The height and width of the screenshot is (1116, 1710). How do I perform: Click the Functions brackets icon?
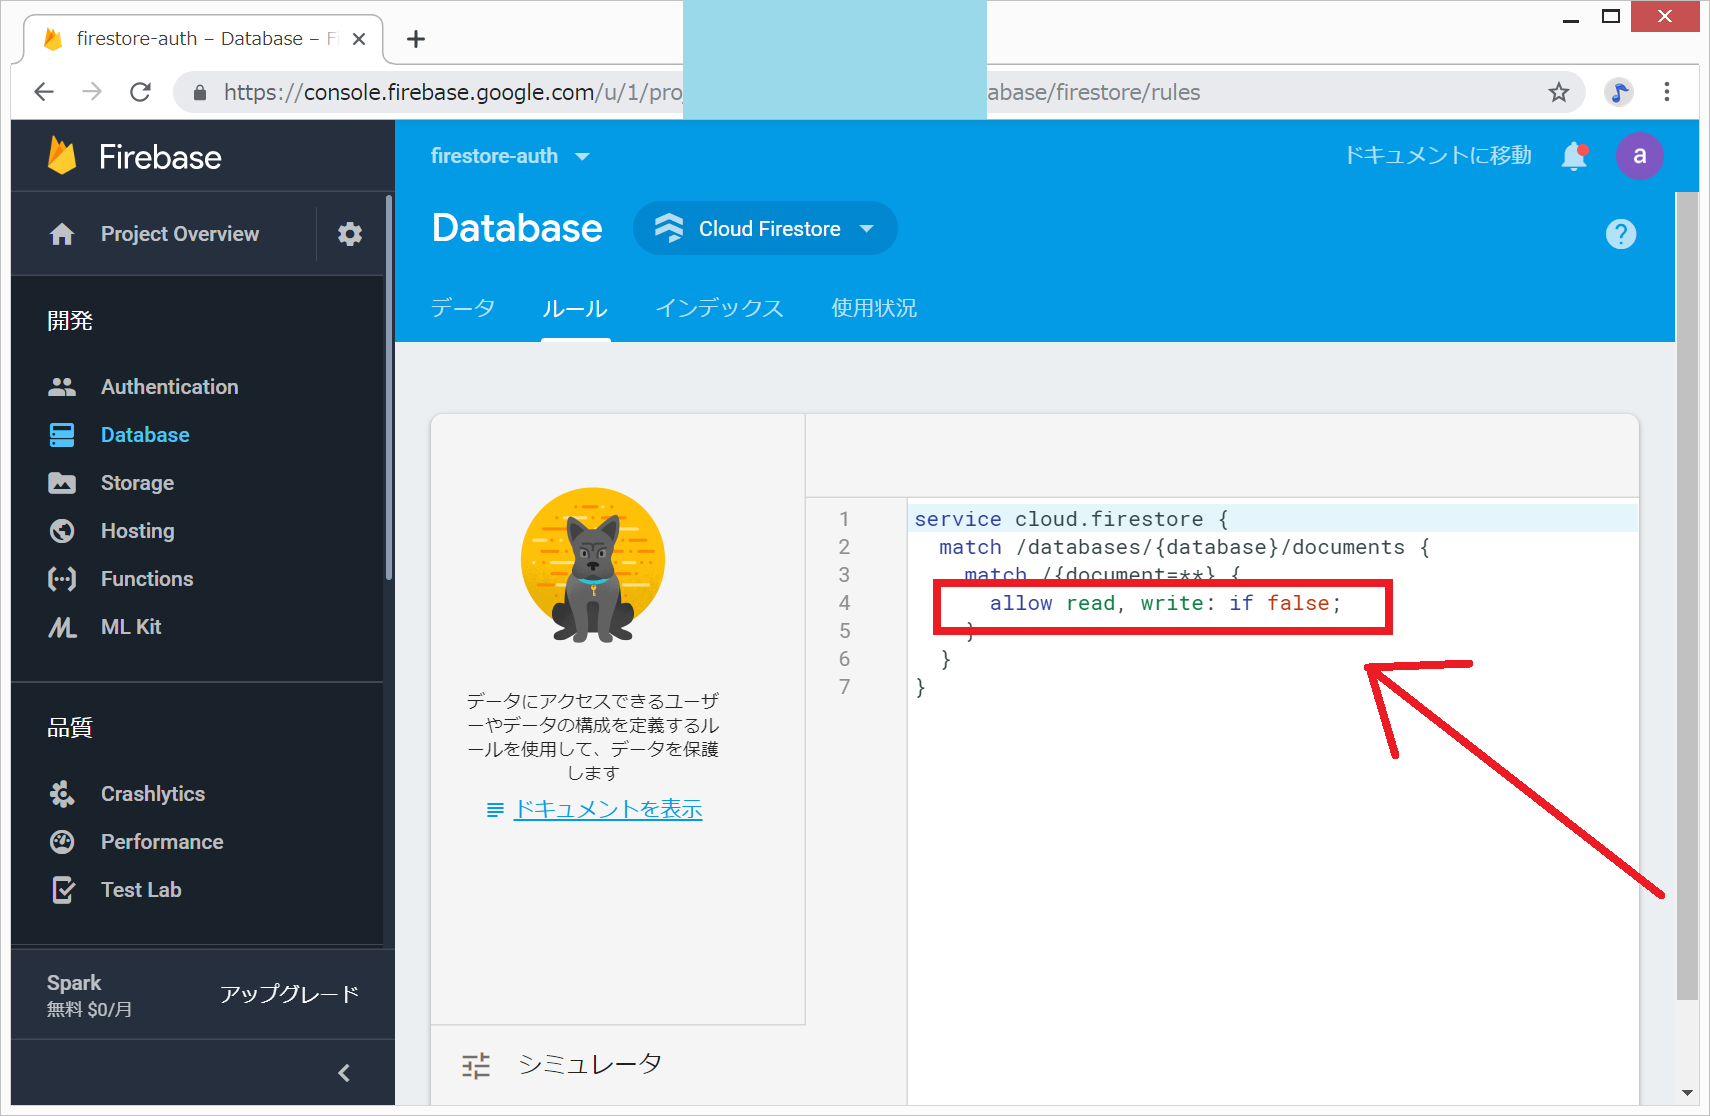click(x=62, y=579)
